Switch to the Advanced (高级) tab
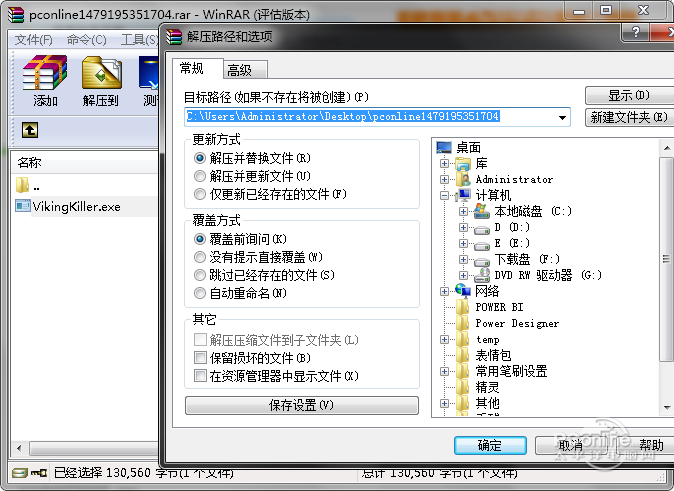Screen dimensions: 674x491 coord(245,70)
